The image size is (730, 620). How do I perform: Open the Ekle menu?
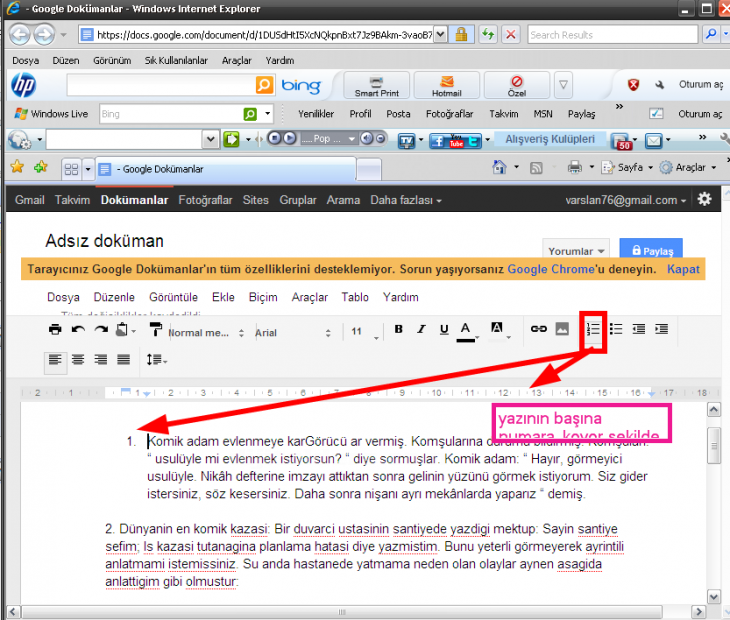tap(223, 297)
